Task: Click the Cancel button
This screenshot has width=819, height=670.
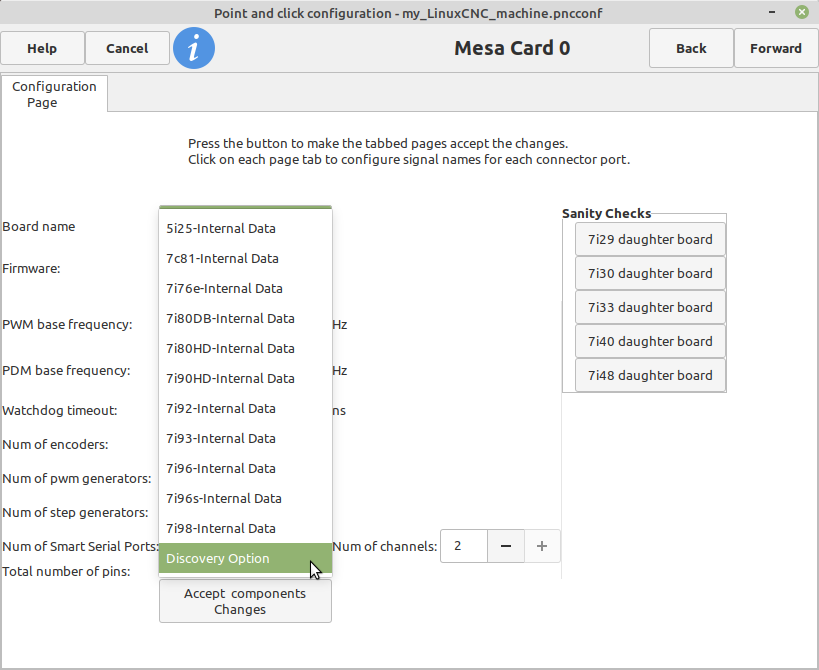Action: pos(127,49)
